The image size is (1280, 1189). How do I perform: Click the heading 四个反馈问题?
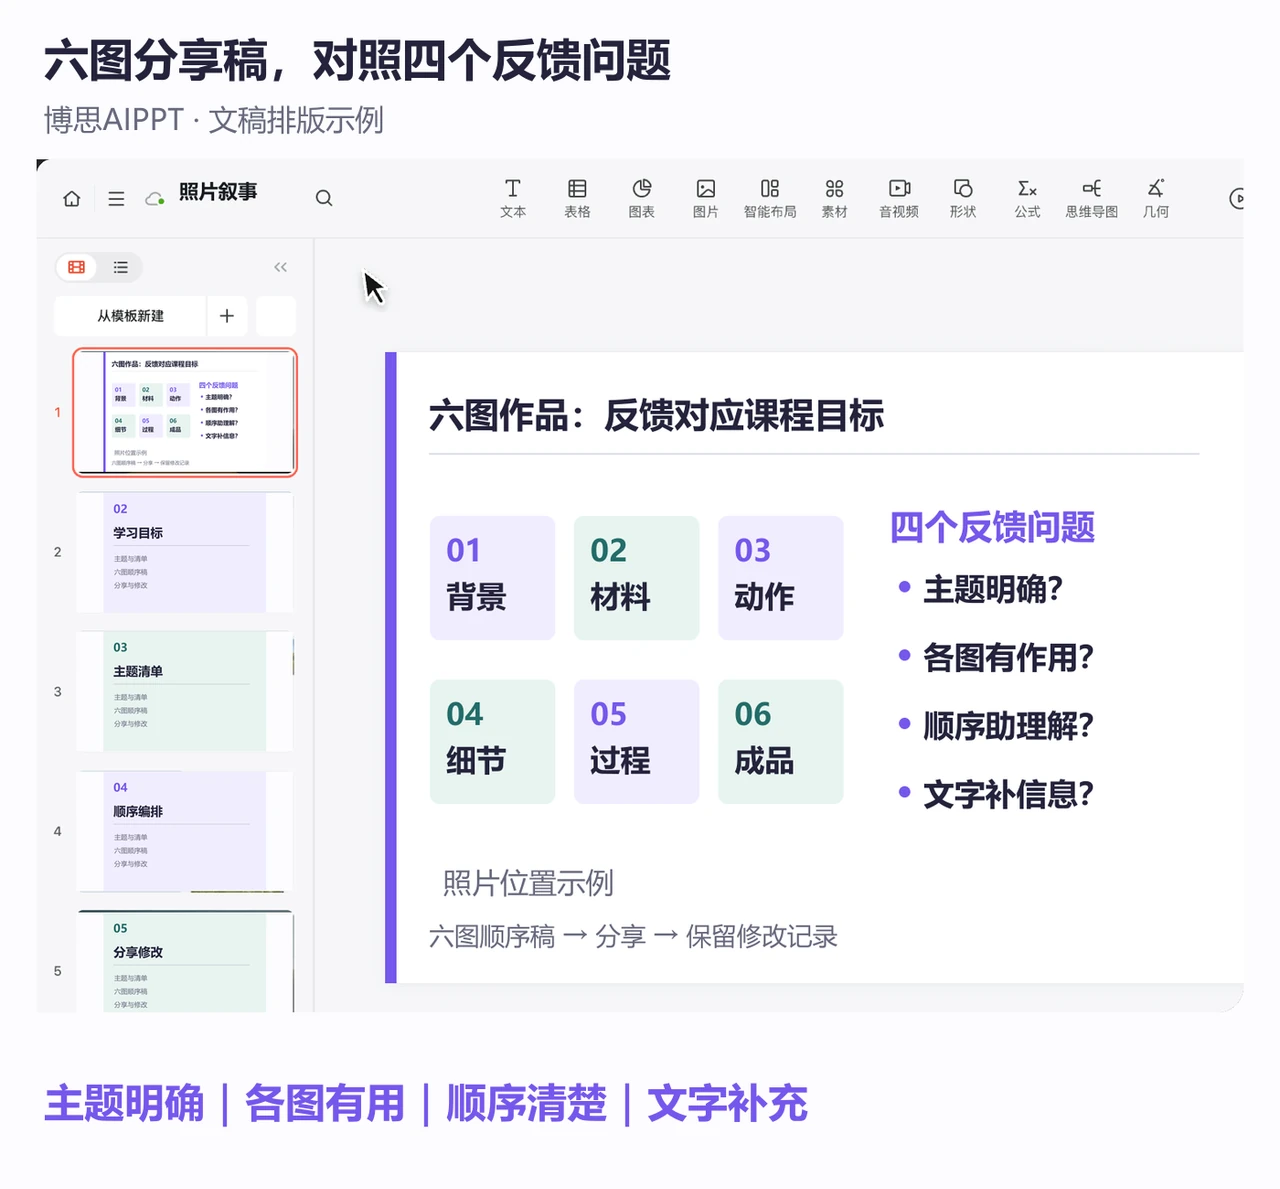click(992, 527)
